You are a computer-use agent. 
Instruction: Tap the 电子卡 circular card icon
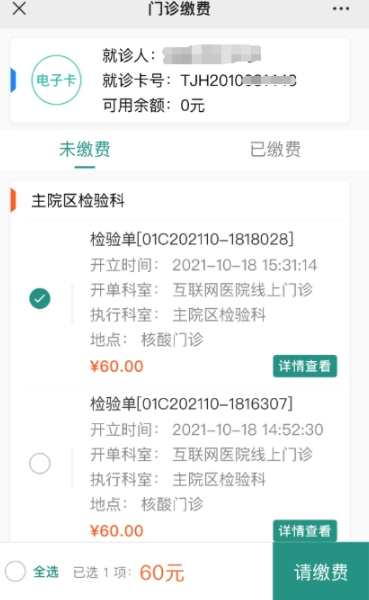tap(56, 80)
